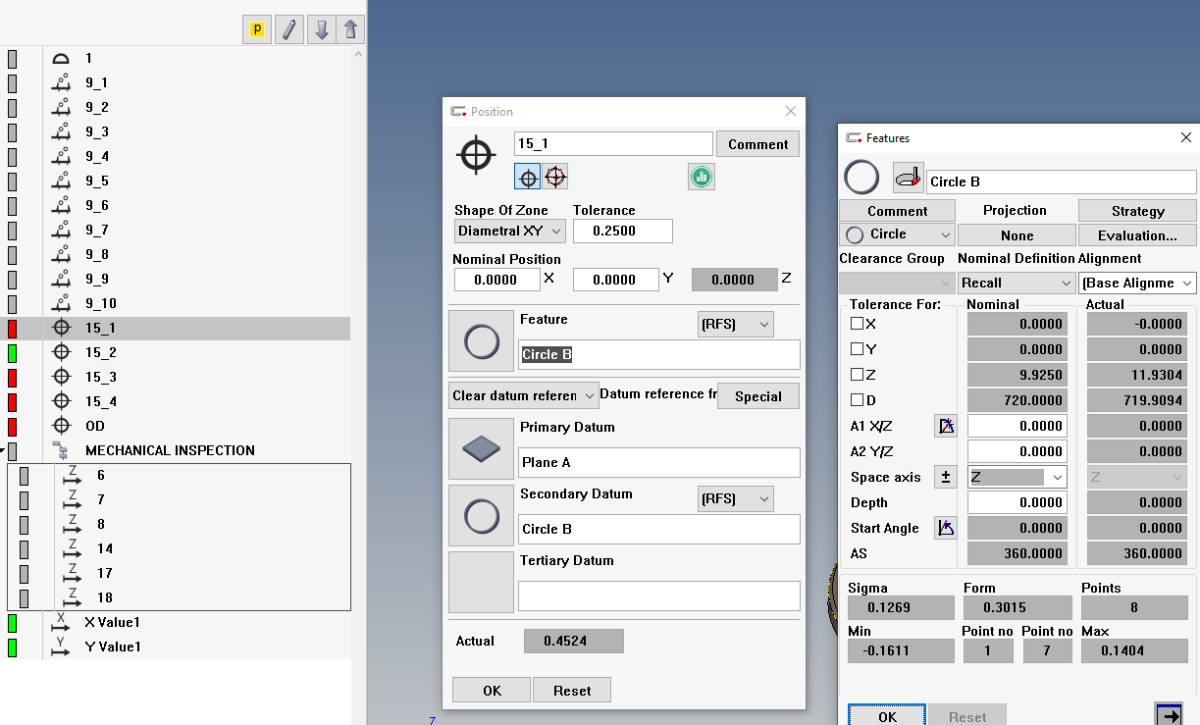Click the pencil edit icon above the list
The image size is (1200, 725).
click(288, 30)
